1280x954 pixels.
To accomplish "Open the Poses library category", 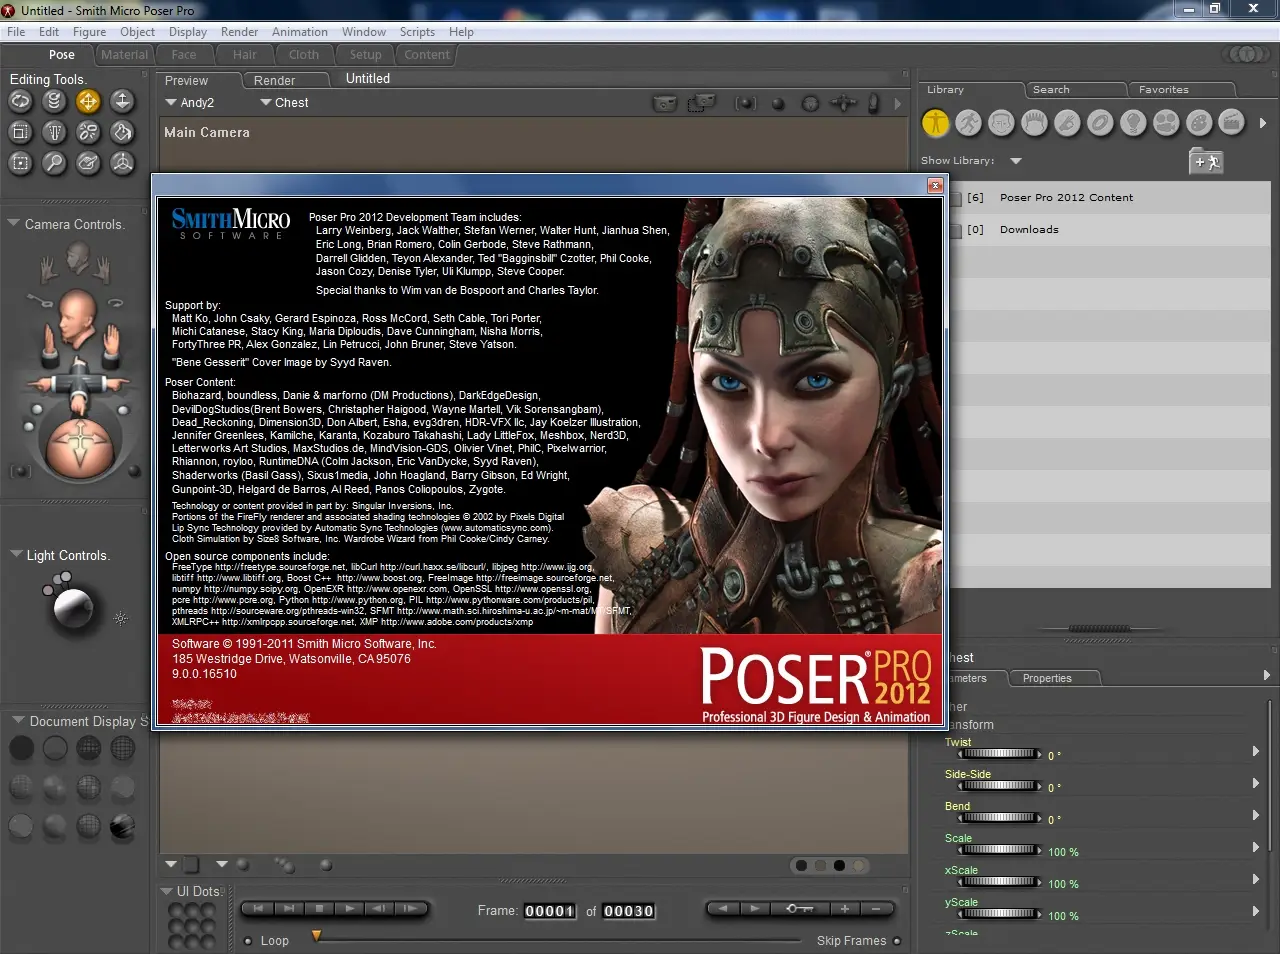I will (968, 123).
